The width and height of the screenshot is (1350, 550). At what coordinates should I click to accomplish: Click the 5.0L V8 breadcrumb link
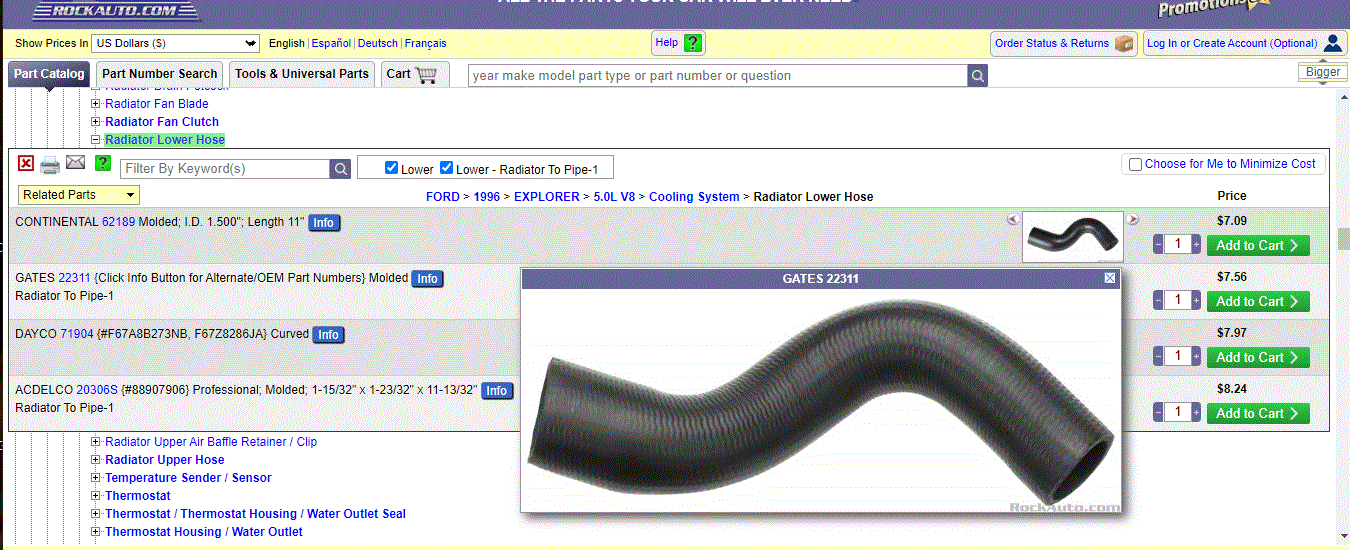click(x=614, y=197)
